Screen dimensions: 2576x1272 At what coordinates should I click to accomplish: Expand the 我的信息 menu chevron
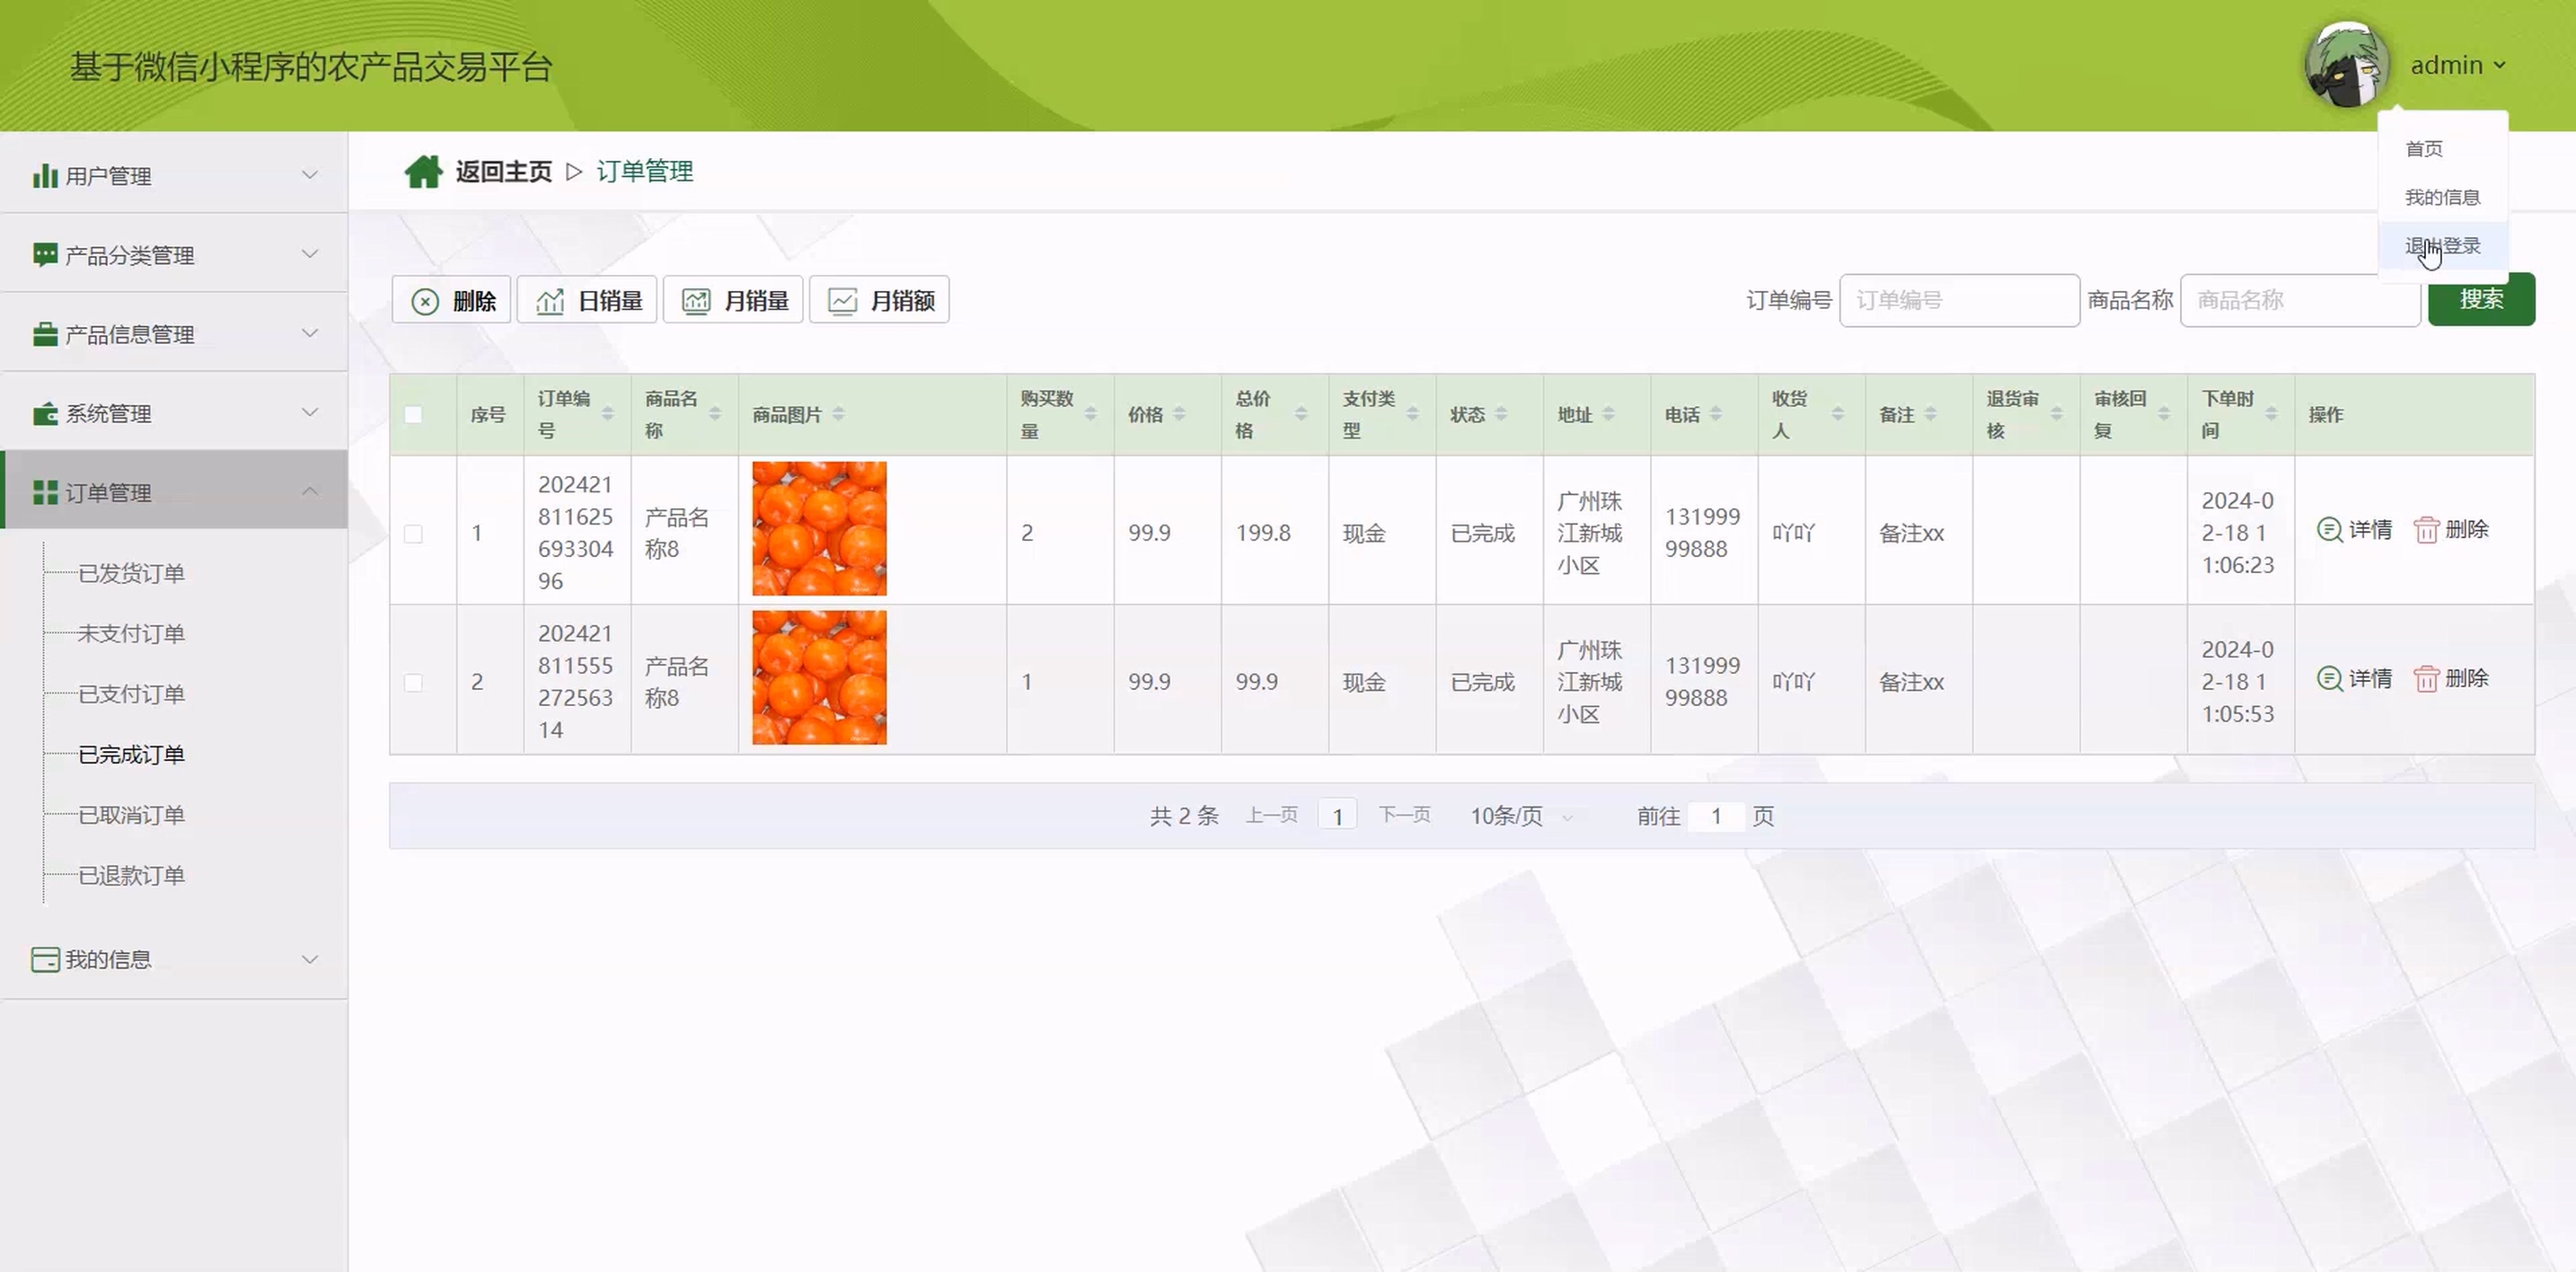coord(310,959)
